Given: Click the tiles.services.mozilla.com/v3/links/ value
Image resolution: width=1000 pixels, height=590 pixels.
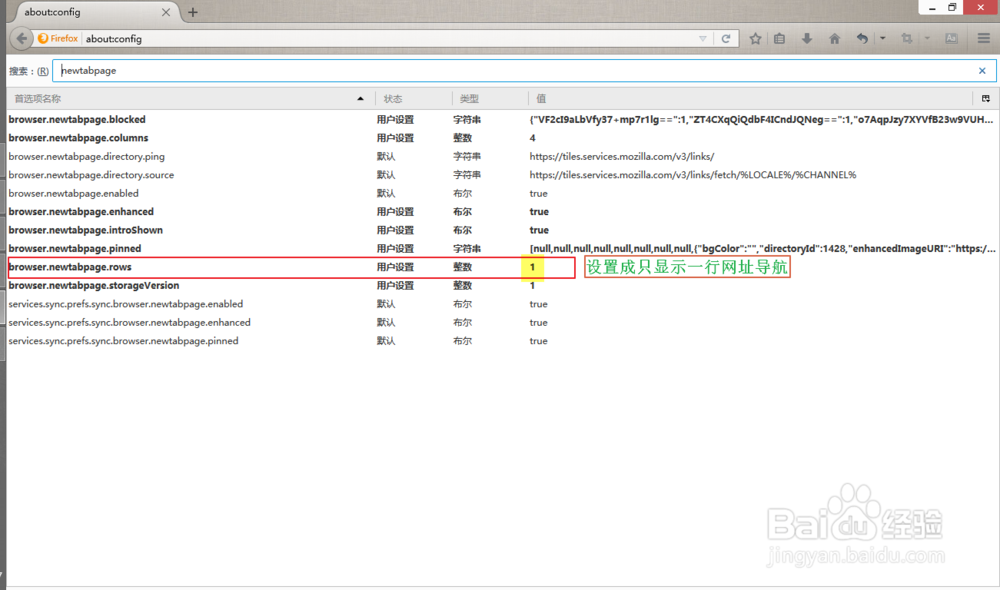Looking at the screenshot, I should [x=622, y=156].
